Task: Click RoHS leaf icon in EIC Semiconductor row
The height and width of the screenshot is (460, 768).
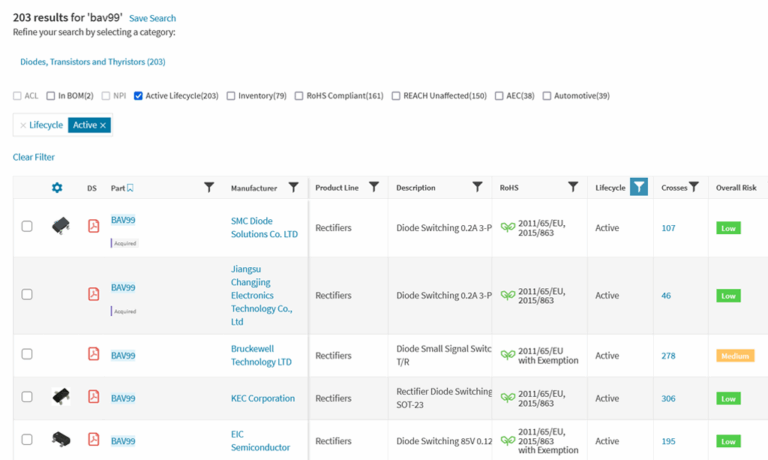Action: [x=508, y=440]
